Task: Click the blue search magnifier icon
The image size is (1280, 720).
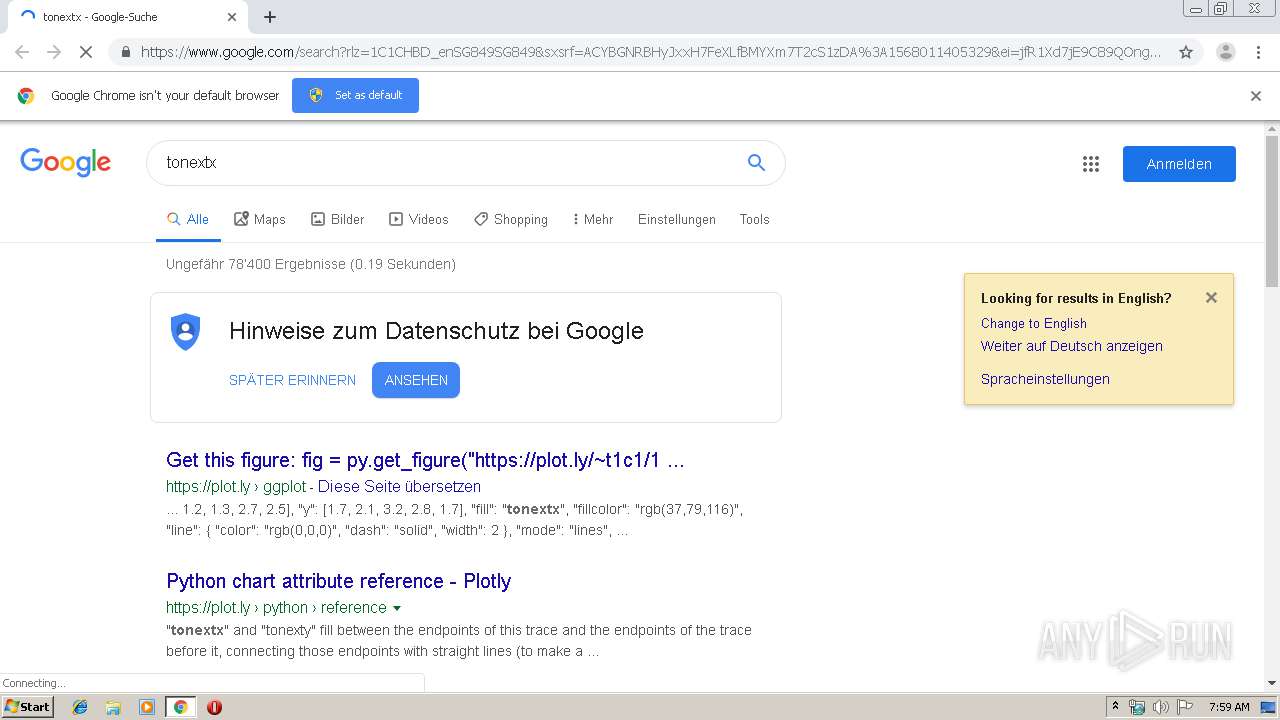Action: (x=756, y=162)
